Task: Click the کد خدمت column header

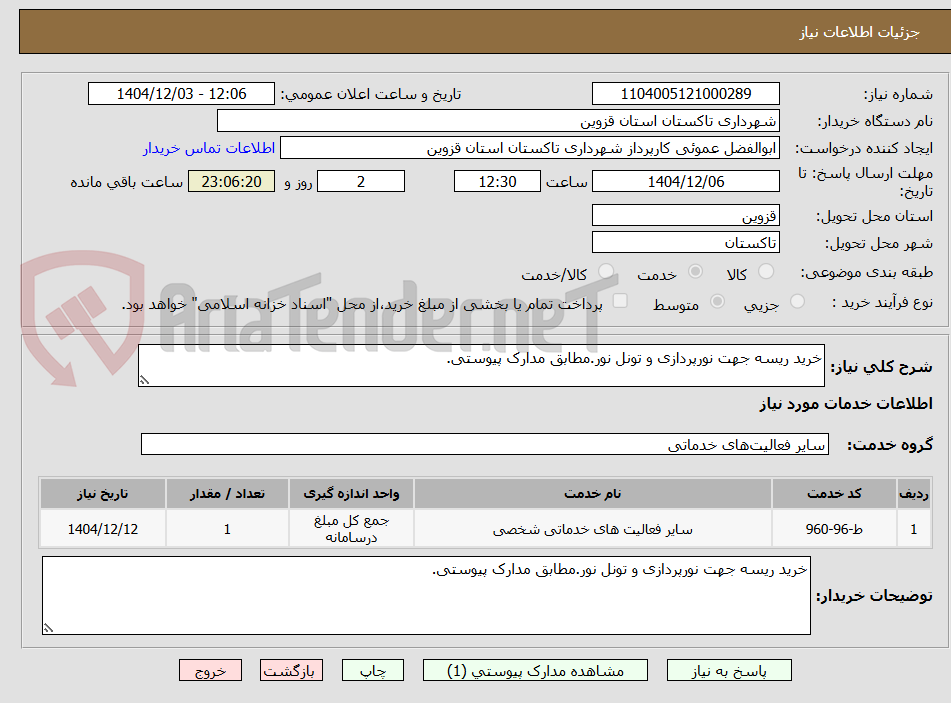Action: click(x=833, y=494)
